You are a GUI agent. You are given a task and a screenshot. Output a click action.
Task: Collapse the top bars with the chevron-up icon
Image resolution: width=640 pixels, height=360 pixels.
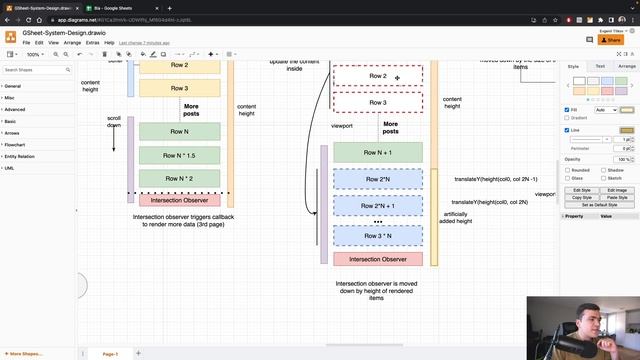click(x=633, y=54)
